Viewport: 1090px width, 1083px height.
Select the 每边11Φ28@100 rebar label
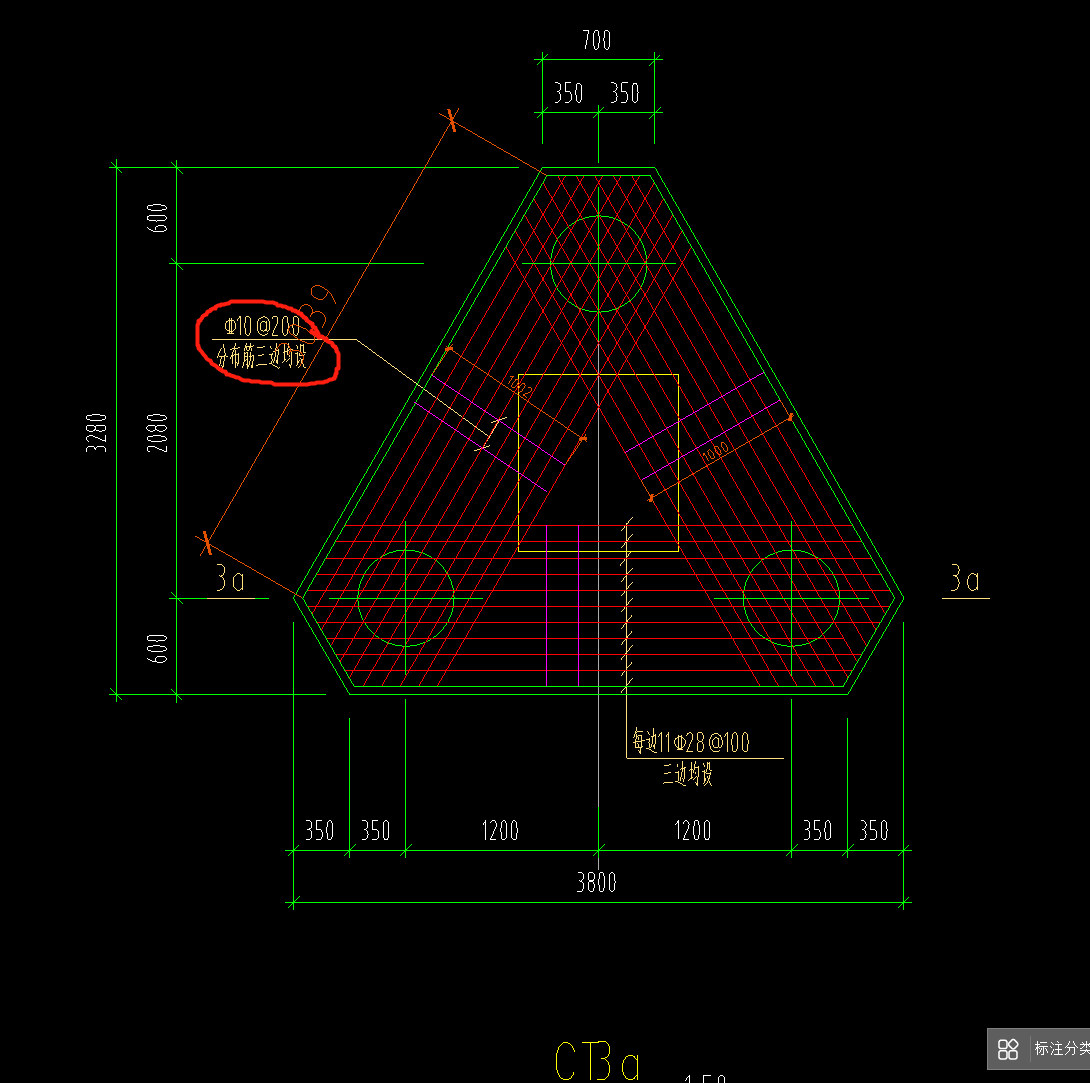tap(691, 742)
